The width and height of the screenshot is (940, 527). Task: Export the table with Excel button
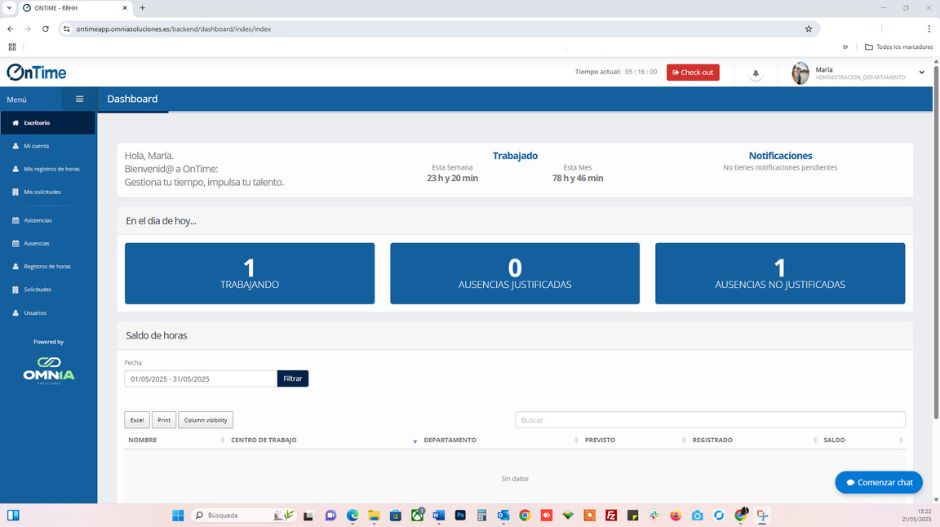click(x=137, y=420)
